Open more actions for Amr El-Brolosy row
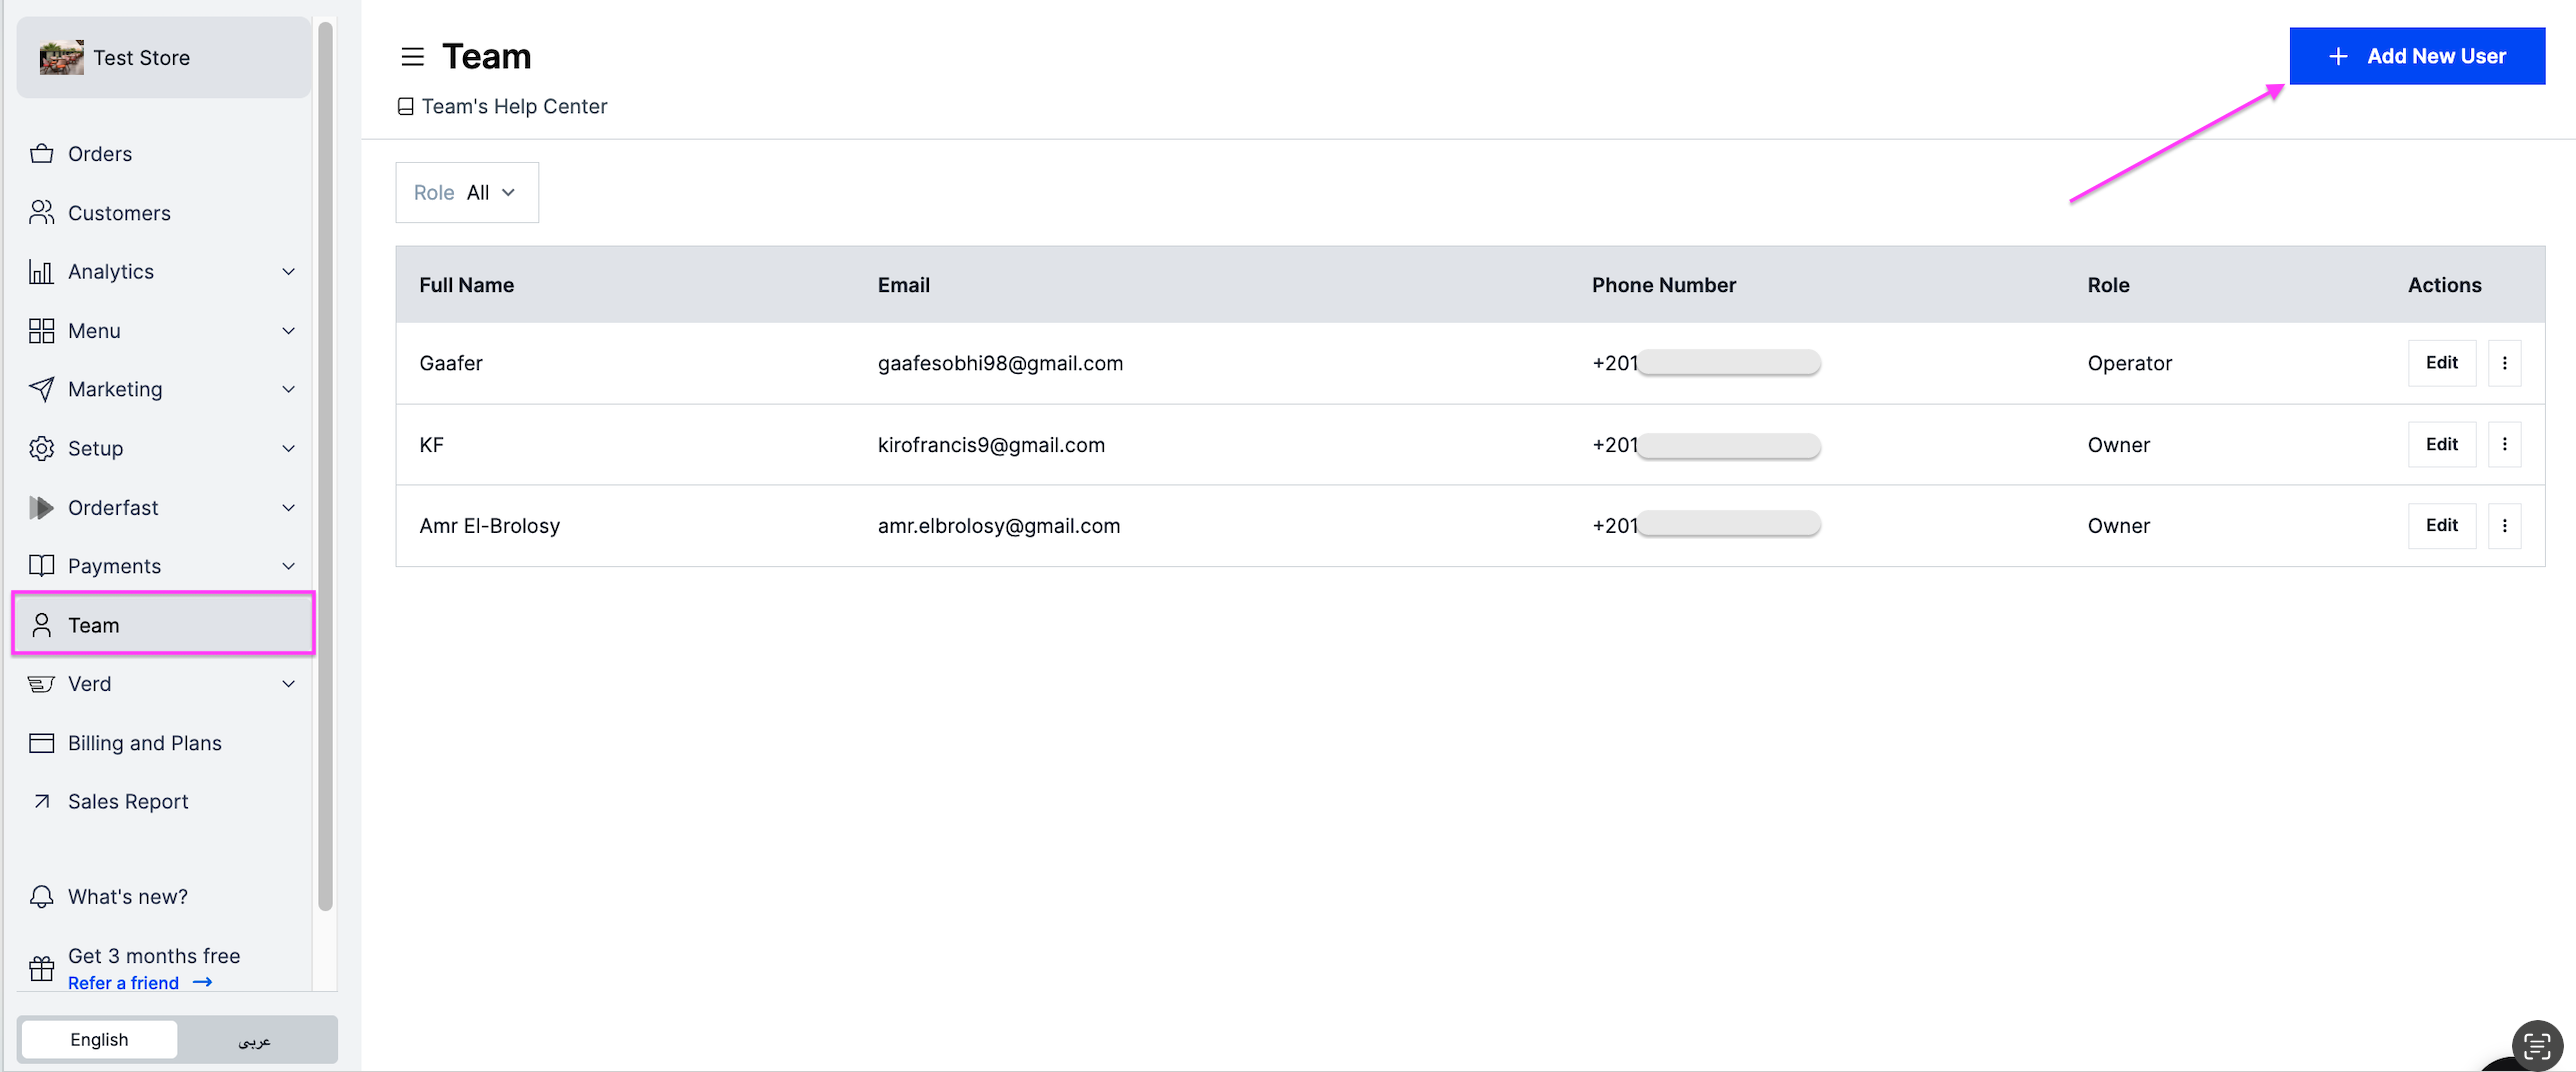 pos(2504,526)
